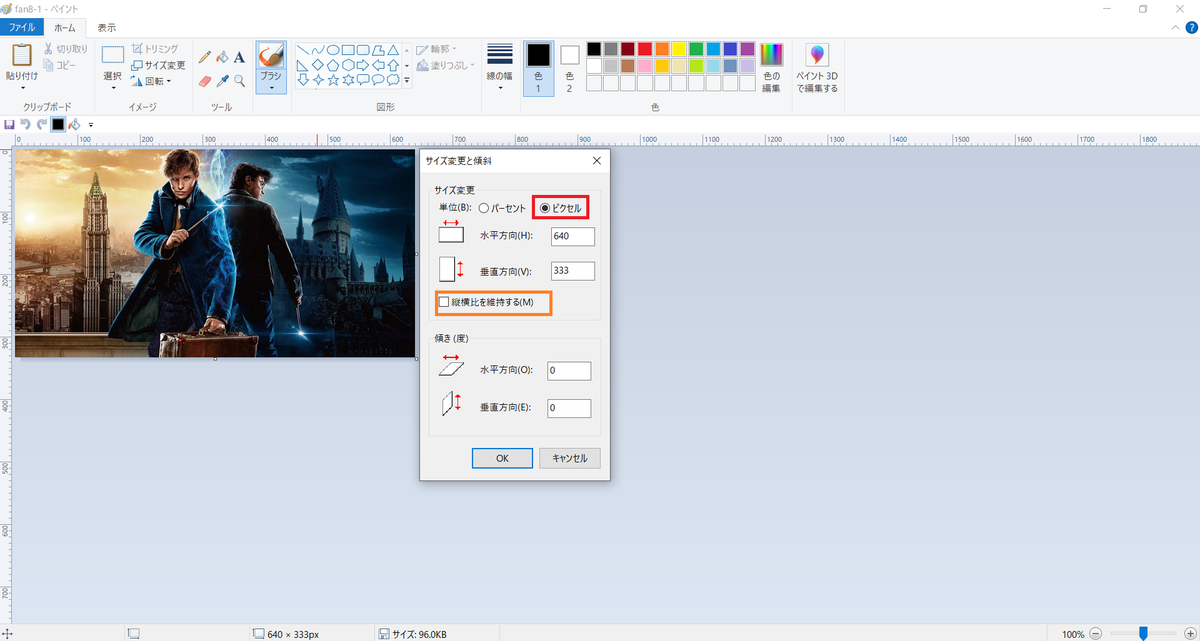Pick the yellow color swatch
Viewport: 1200px width, 641px height.
(x=679, y=49)
